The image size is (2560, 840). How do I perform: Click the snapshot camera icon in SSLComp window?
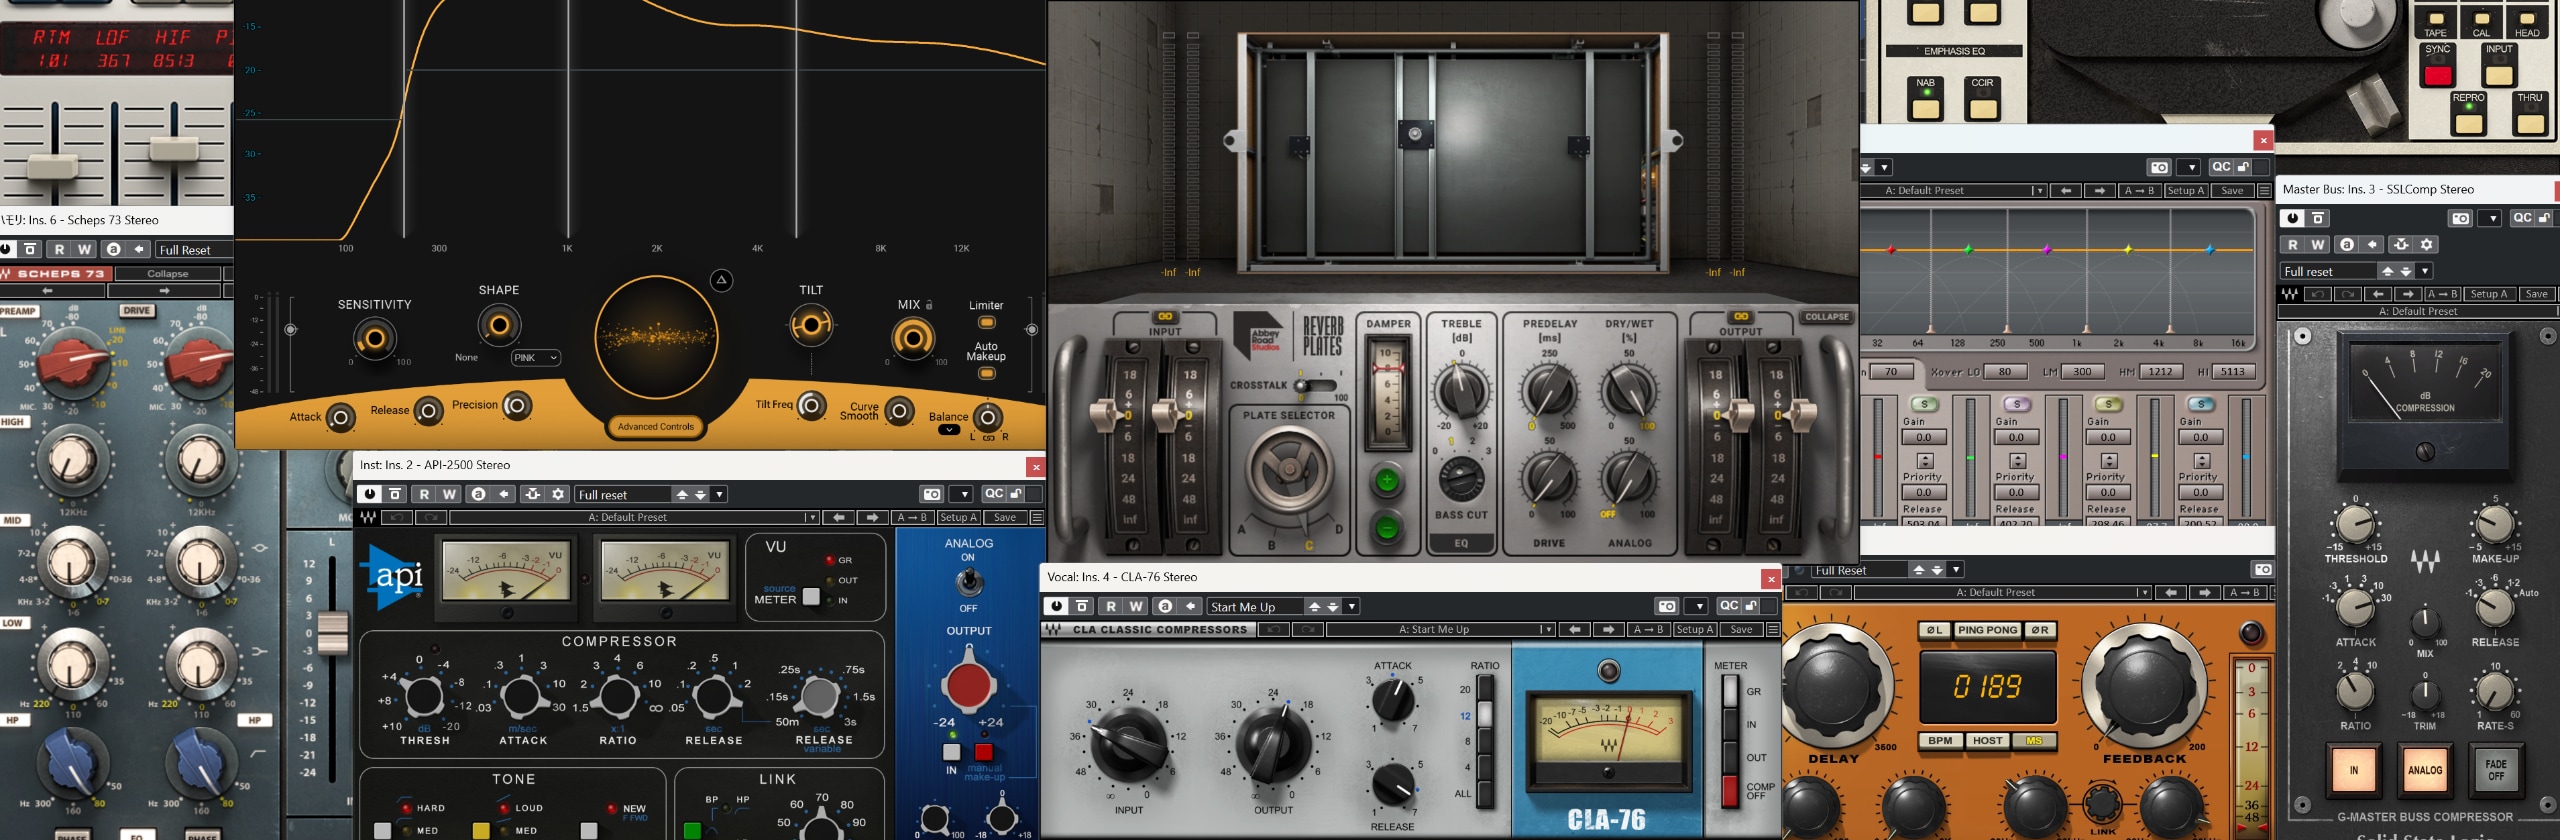point(2461,218)
